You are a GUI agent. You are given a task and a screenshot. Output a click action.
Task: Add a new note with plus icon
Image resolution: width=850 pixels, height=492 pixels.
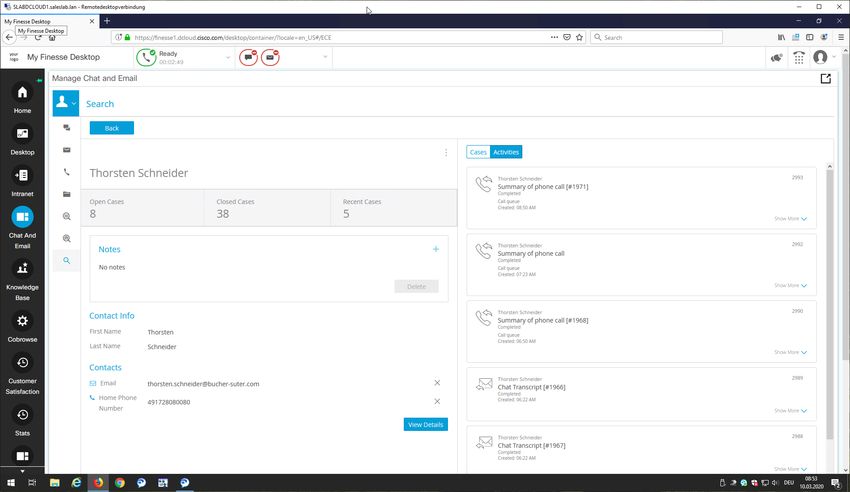tap(436, 249)
